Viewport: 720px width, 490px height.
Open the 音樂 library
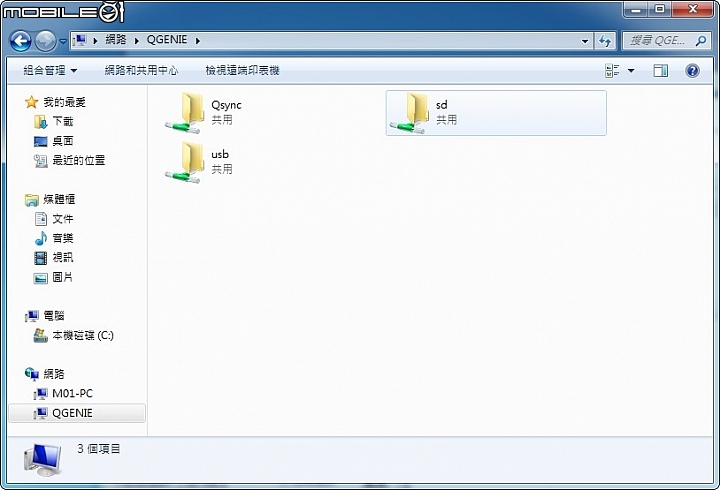pyautogui.click(x=63, y=238)
